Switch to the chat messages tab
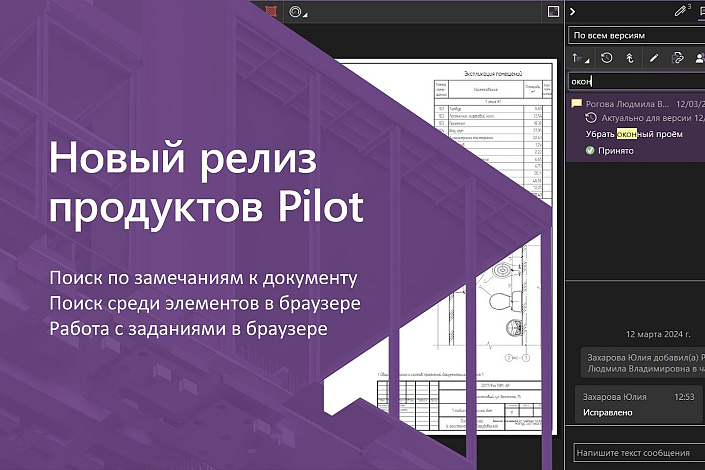This screenshot has height=470, width=705. click(x=700, y=11)
